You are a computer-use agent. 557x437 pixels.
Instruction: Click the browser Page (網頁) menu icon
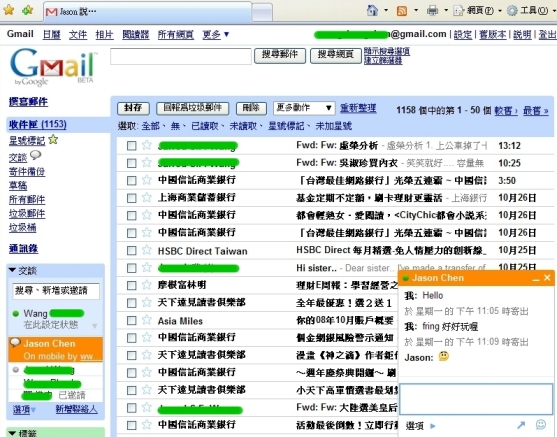459,11
